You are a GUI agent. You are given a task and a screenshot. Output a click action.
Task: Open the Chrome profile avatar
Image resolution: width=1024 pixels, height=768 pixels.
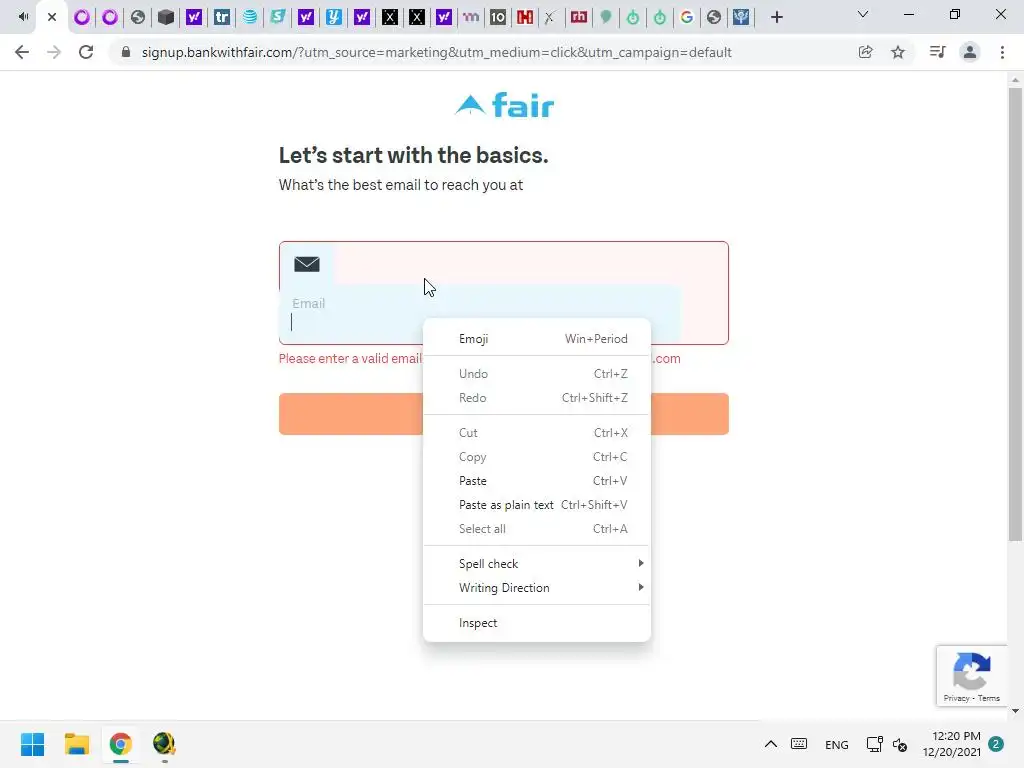(x=970, y=52)
